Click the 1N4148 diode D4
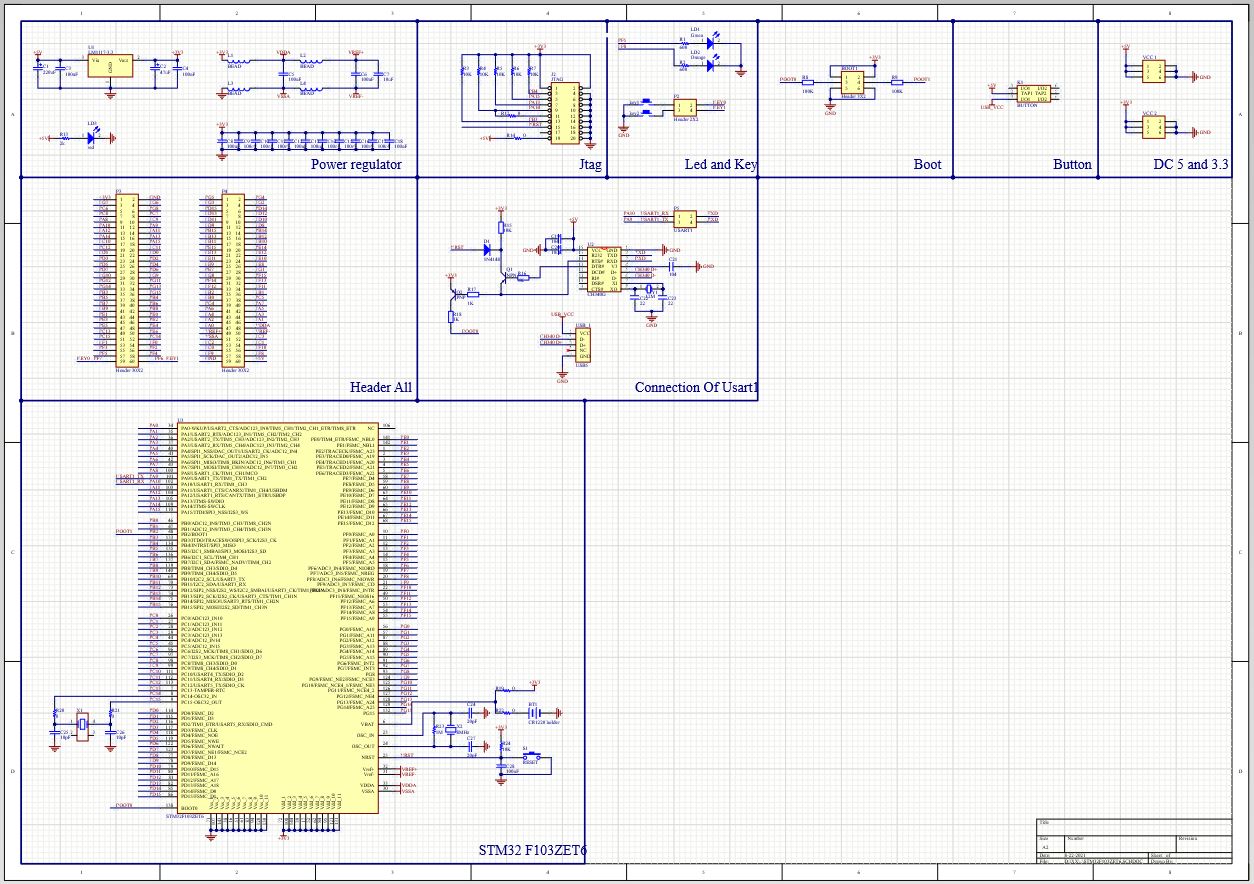Image resolution: width=1254 pixels, height=884 pixels. [489, 251]
